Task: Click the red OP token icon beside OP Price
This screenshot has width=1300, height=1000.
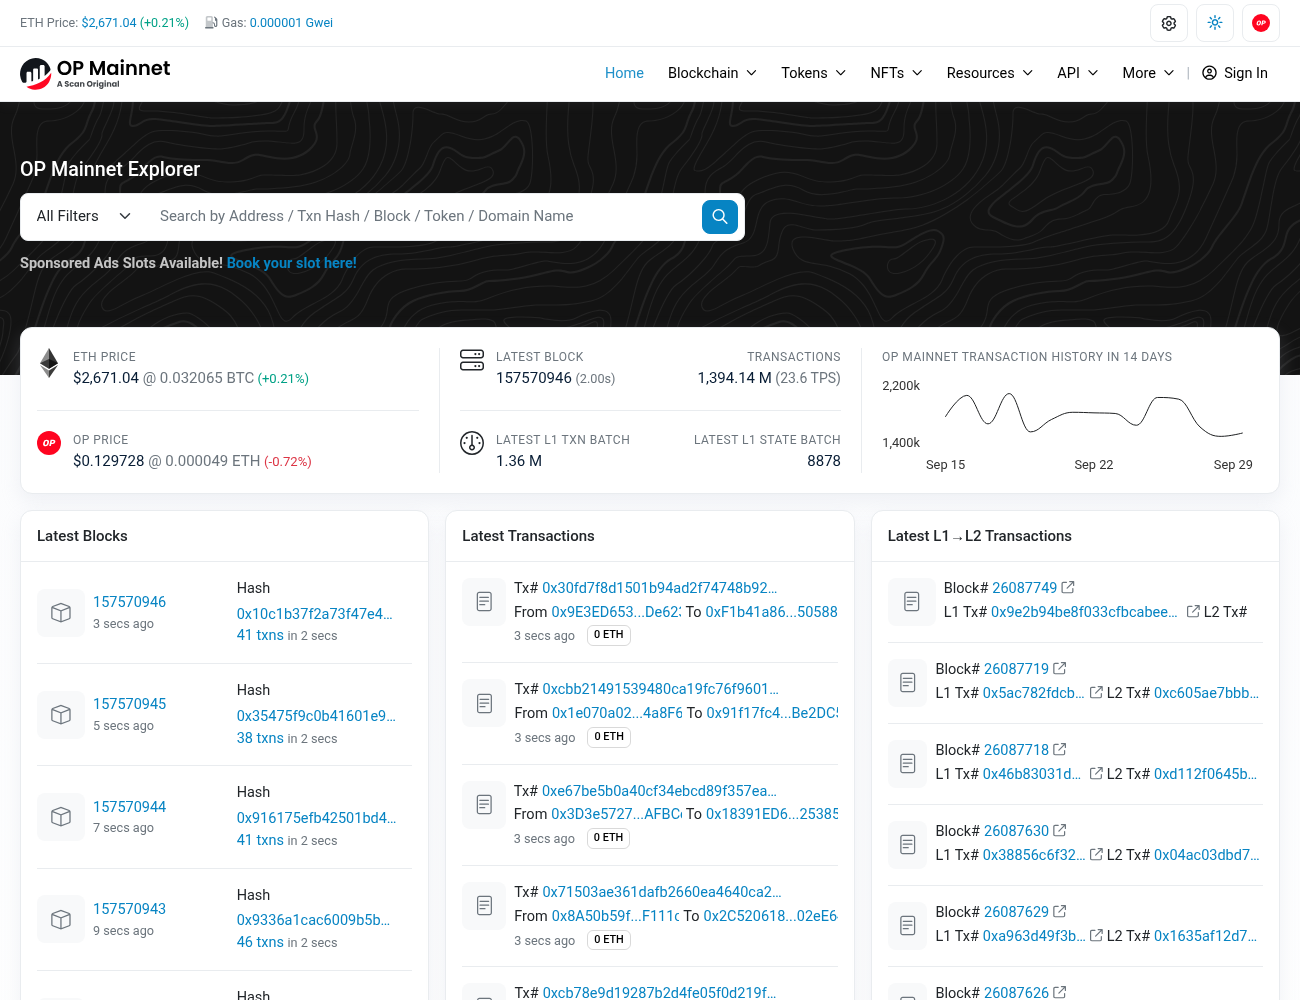Action: [49, 443]
